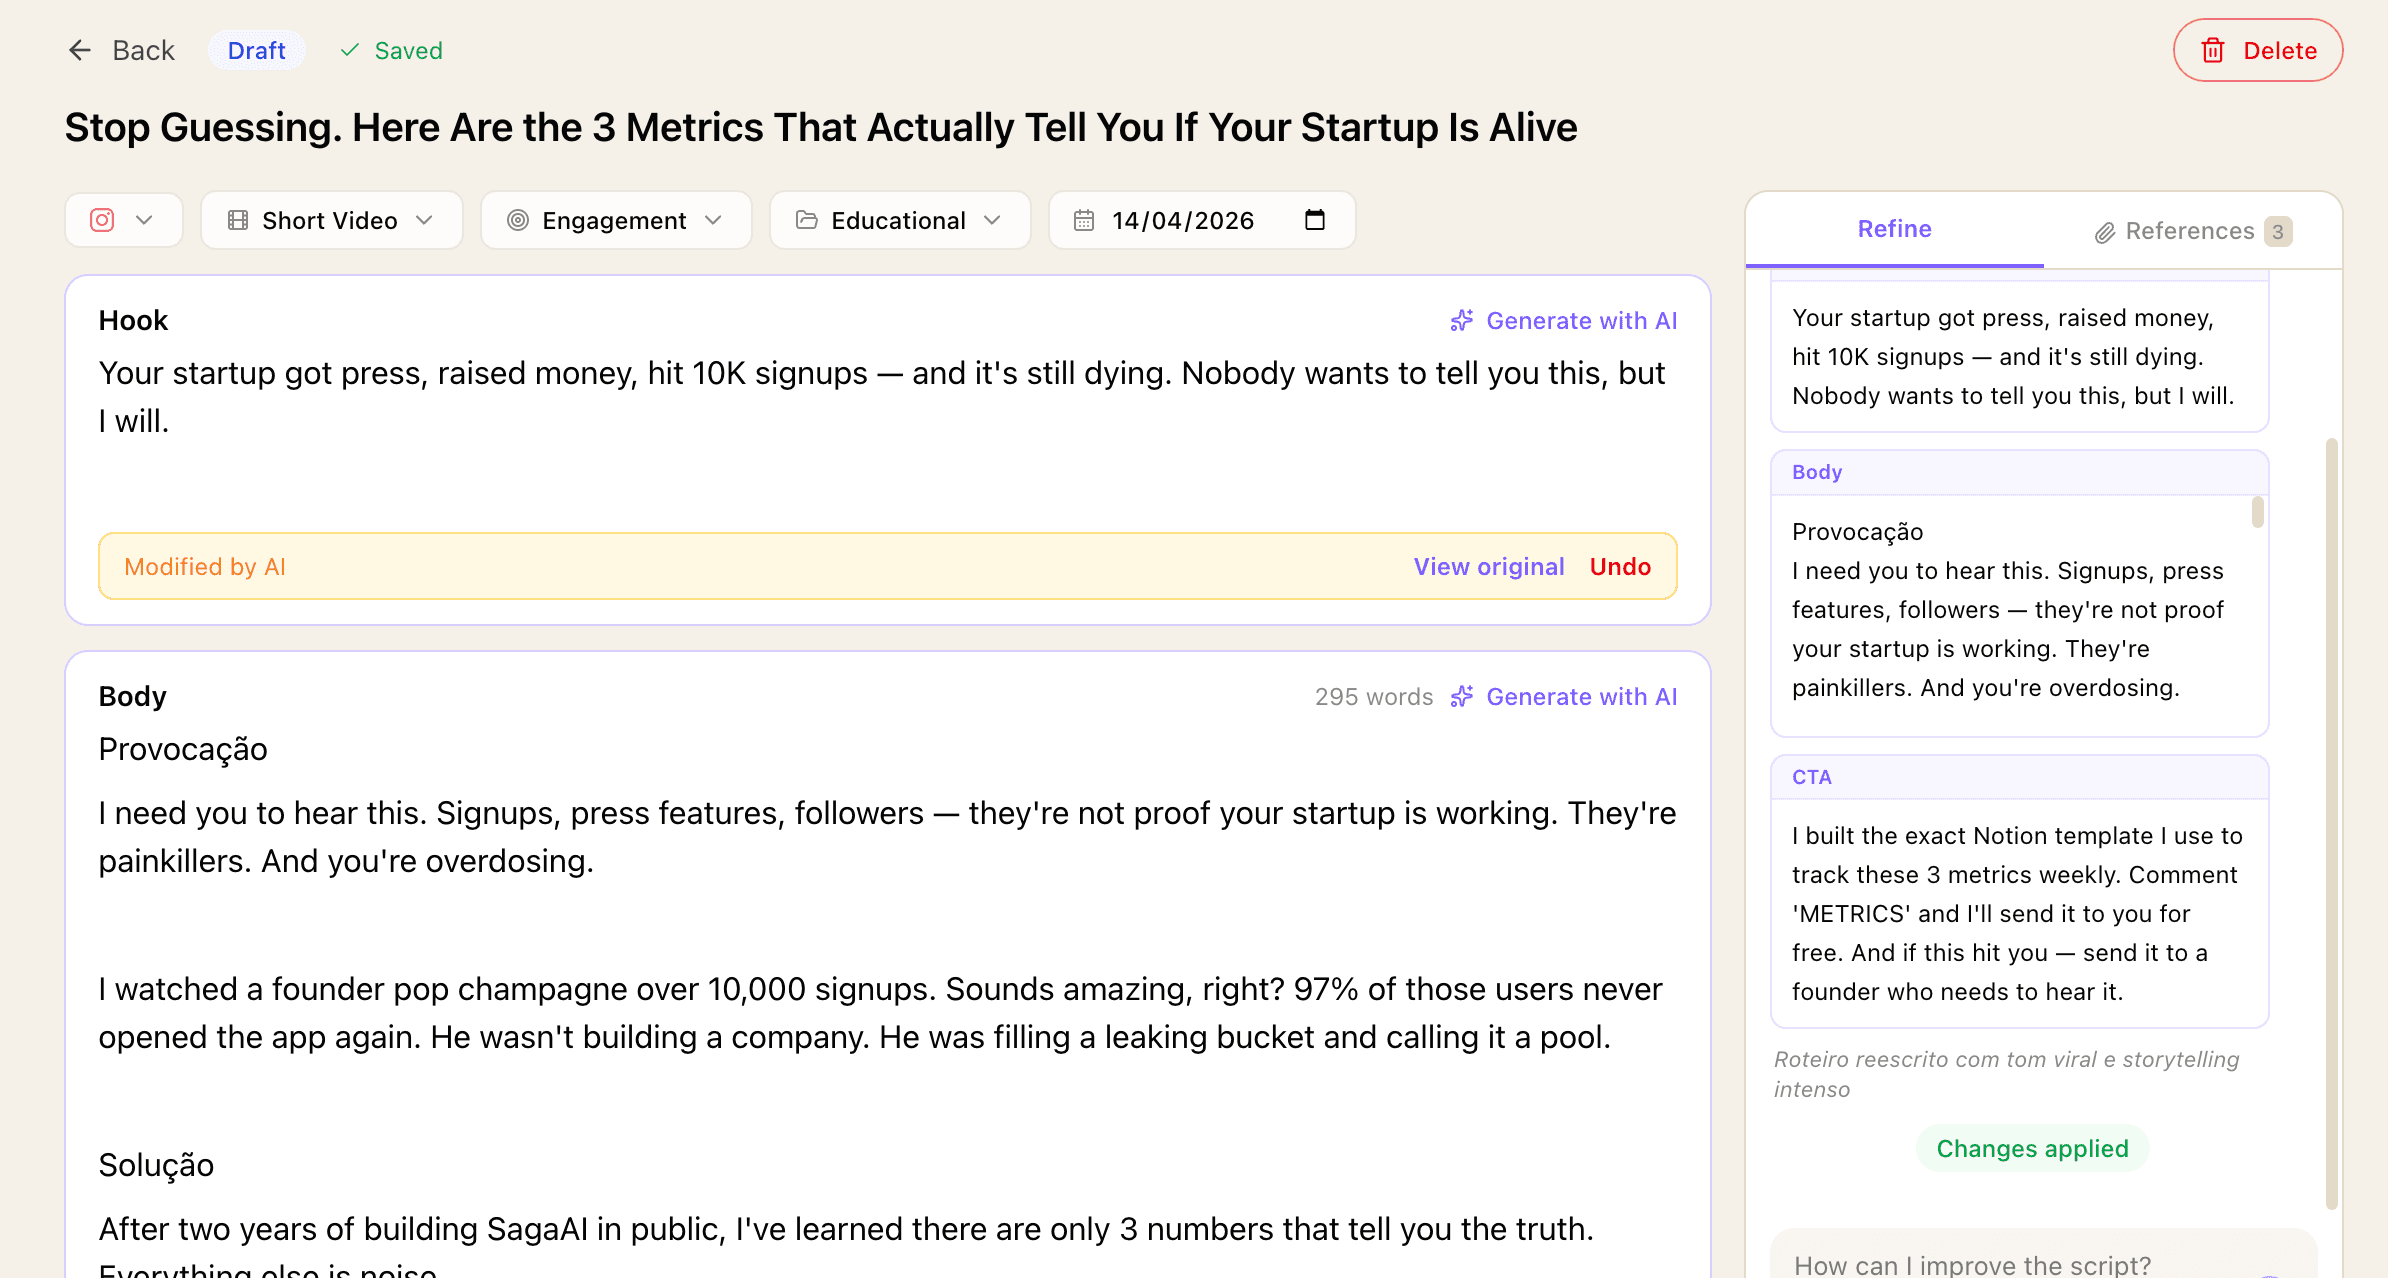Image resolution: width=2388 pixels, height=1278 pixels.
Task: Click the CTA card header in Refine panel
Action: [x=2020, y=777]
